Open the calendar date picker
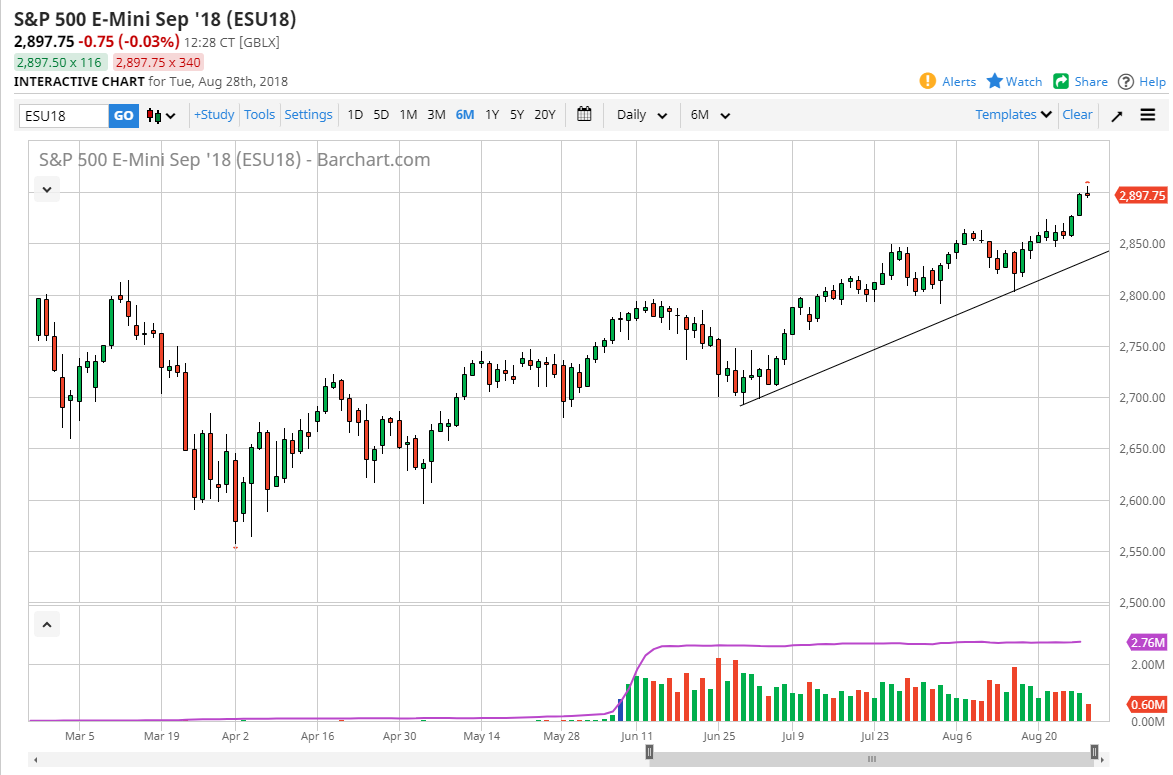1173x775 pixels. [585, 115]
